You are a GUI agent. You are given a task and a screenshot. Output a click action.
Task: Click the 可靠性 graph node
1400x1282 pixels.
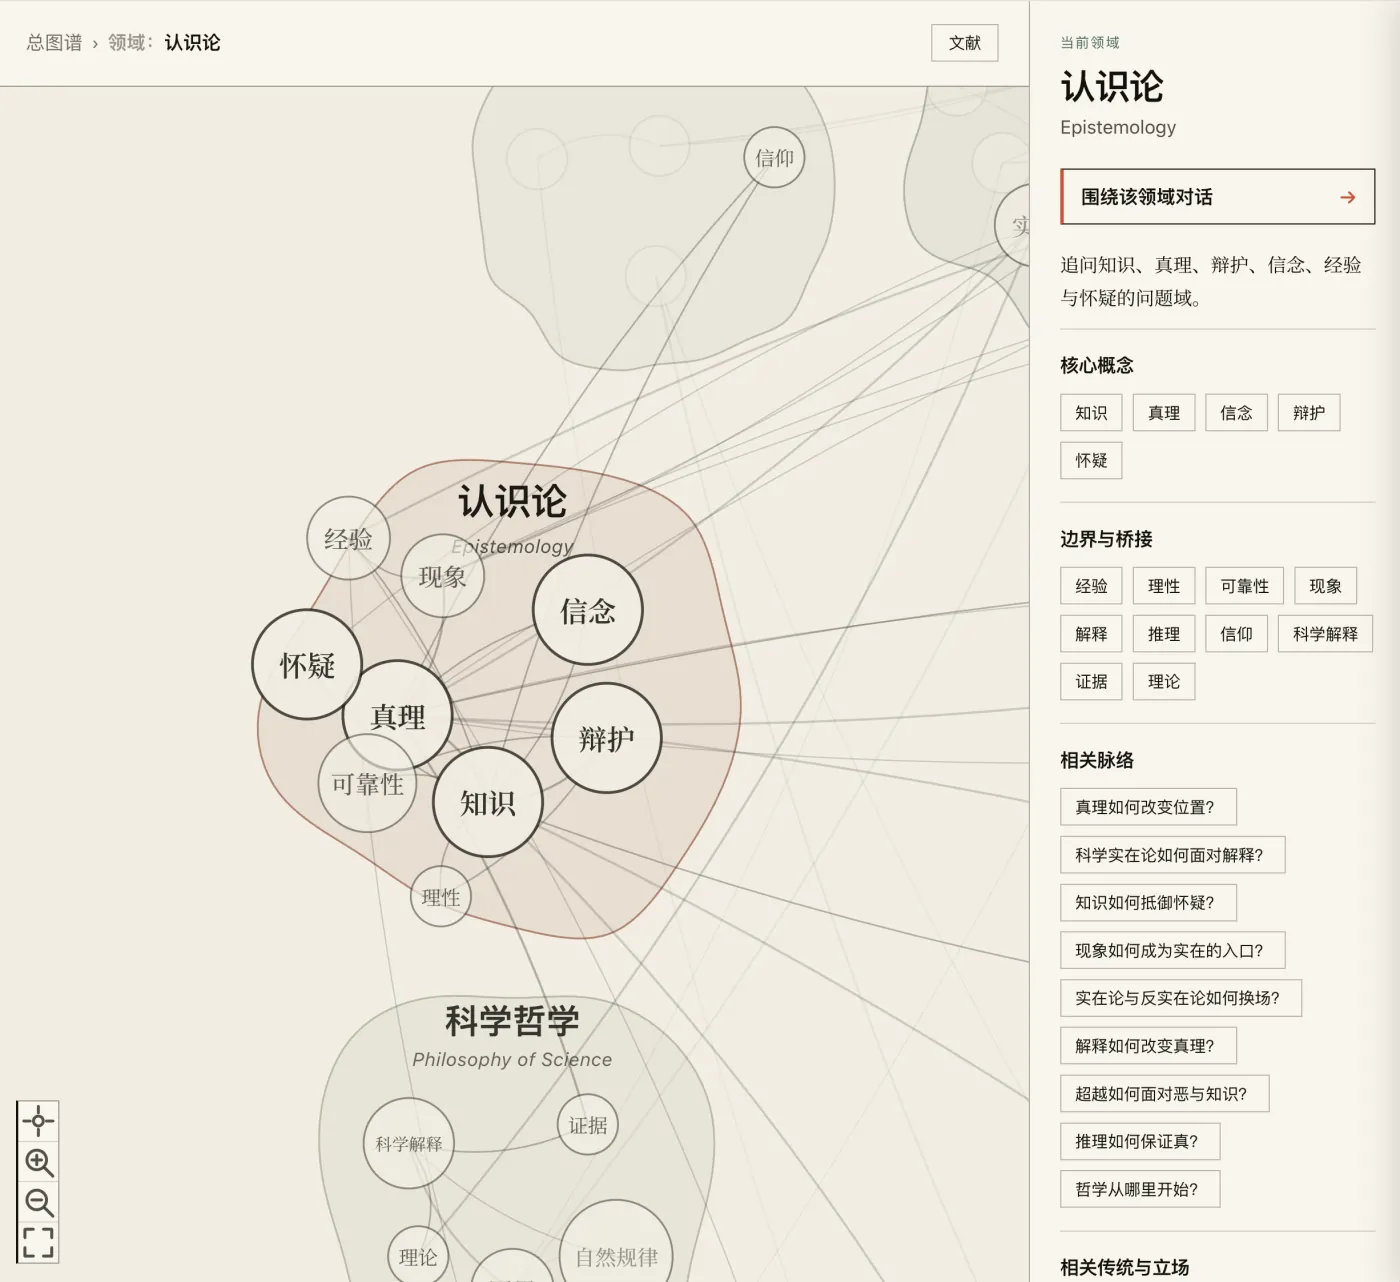click(x=367, y=784)
